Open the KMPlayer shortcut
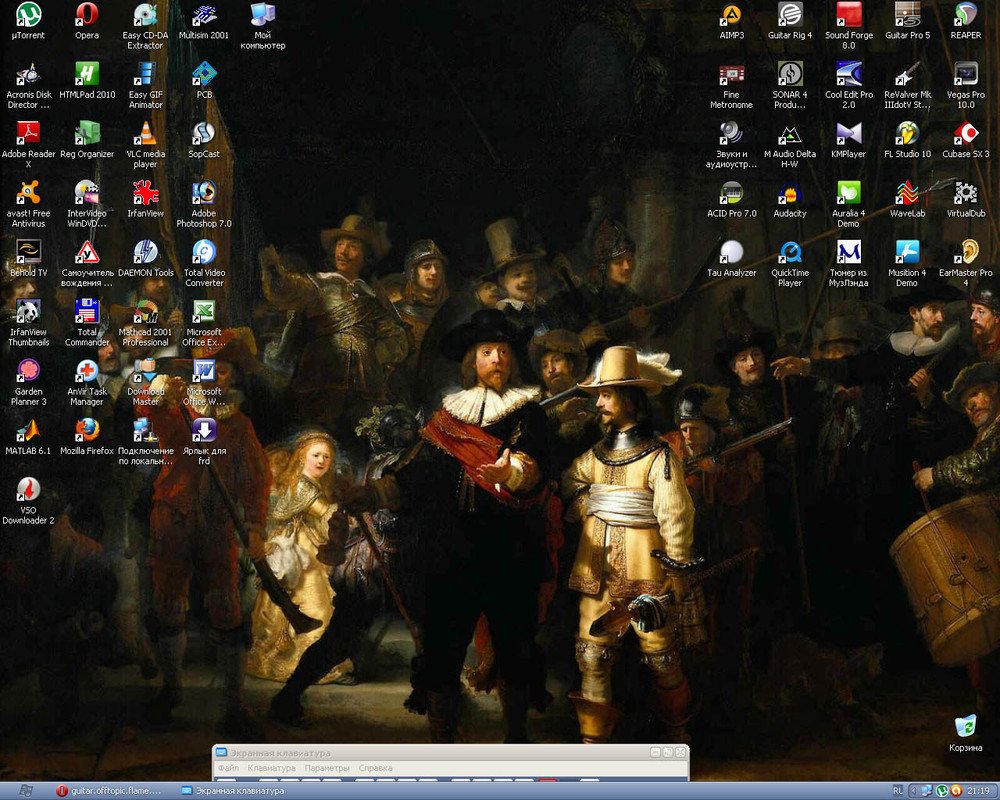Screen dimensions: 1000x800 tap(849, 140)
